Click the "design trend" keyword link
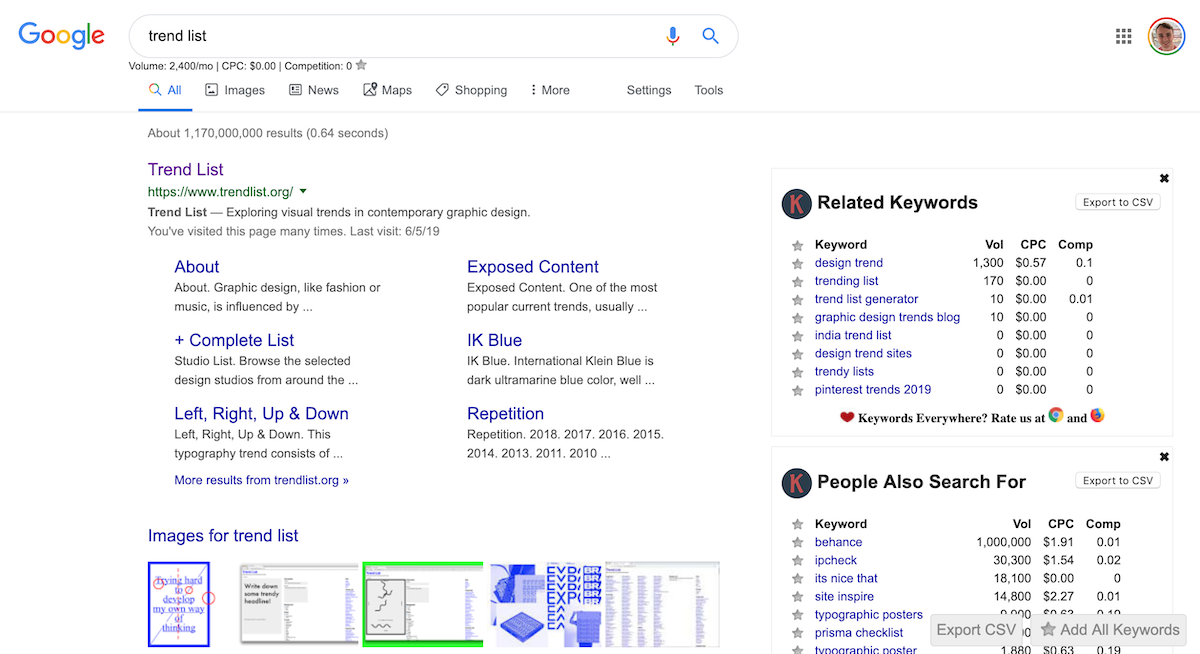The height and width of the screenshot is (654, 1200). point(849,263)
